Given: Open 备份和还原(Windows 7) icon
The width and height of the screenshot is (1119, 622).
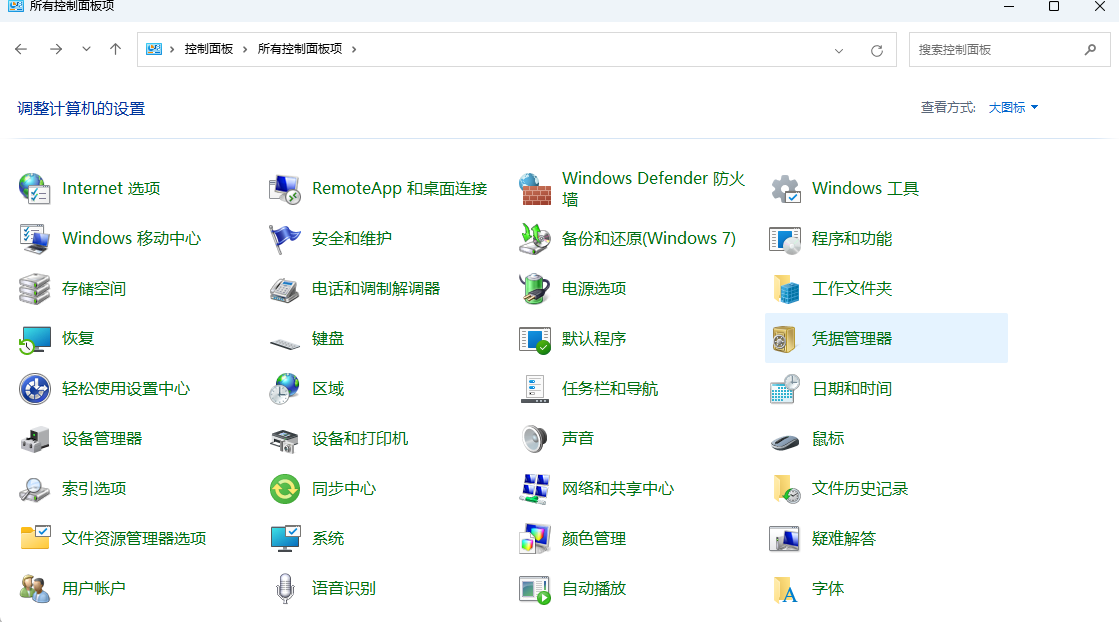Looking at the screenshot, I should (535, 238).
